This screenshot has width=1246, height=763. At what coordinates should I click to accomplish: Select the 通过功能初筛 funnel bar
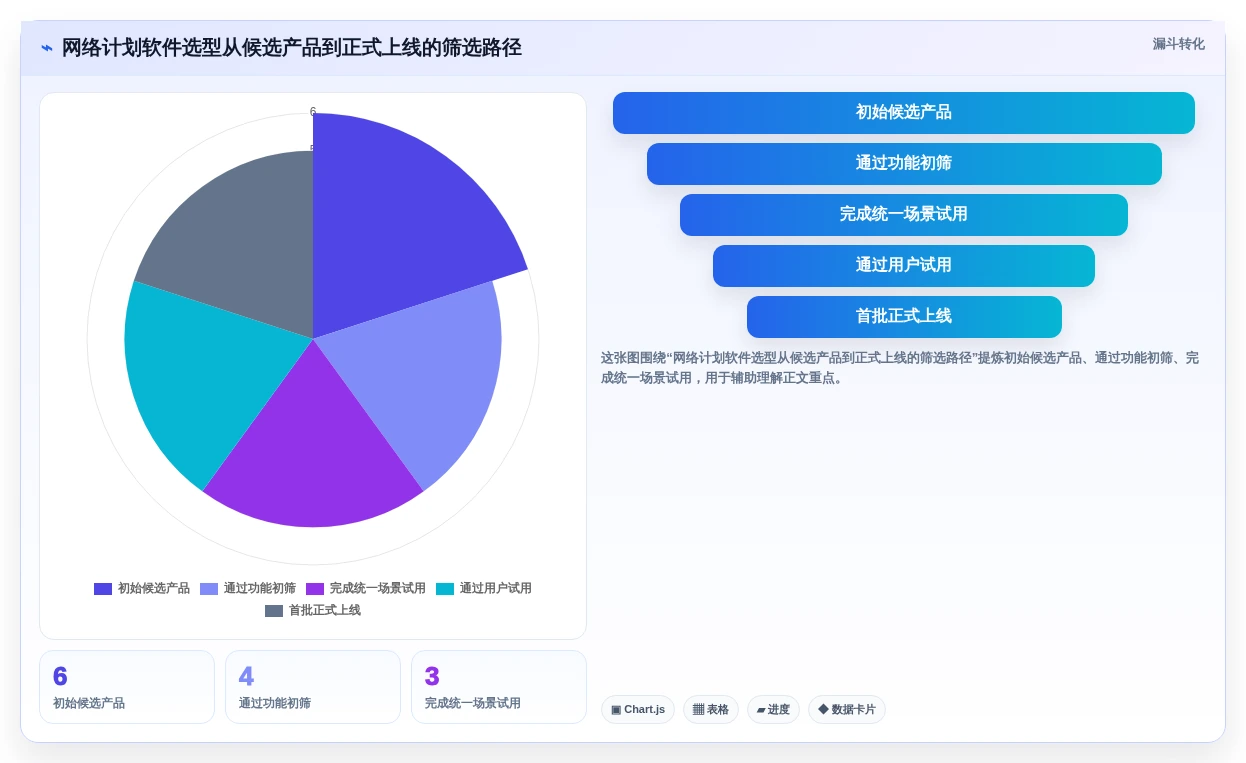[x=904, y=164]
